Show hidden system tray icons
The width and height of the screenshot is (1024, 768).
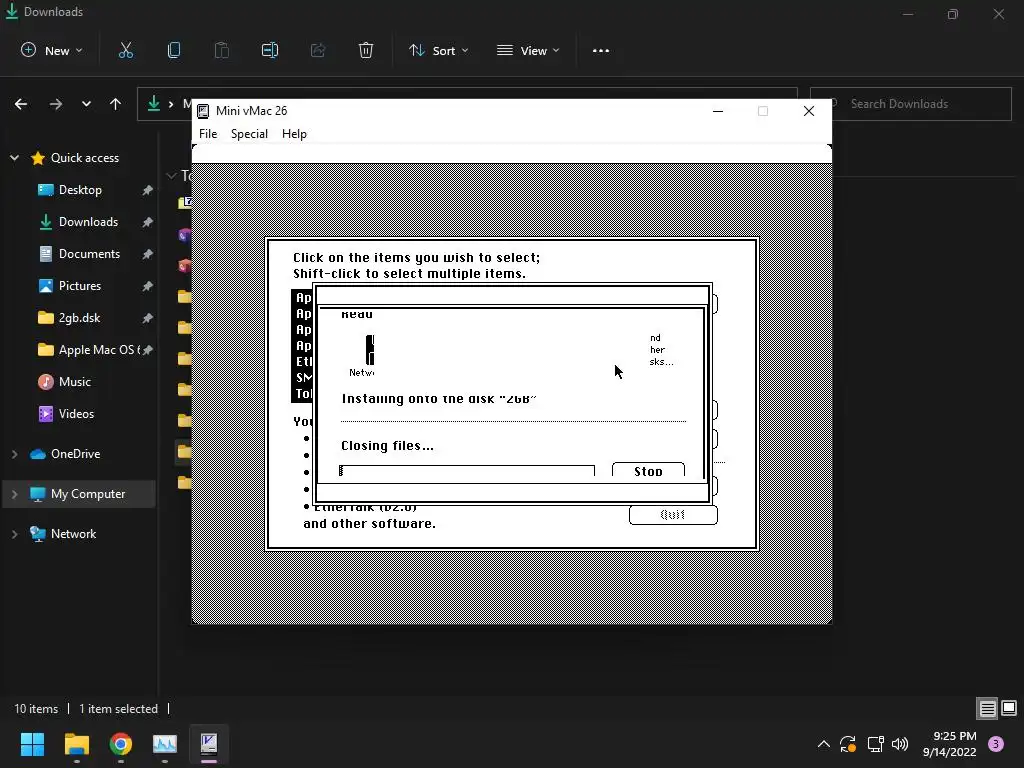click(x=824, y=744)
